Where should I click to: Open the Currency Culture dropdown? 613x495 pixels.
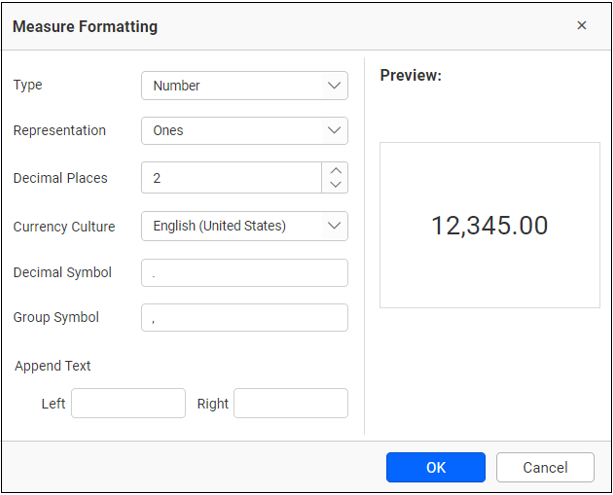pos(244,226)
